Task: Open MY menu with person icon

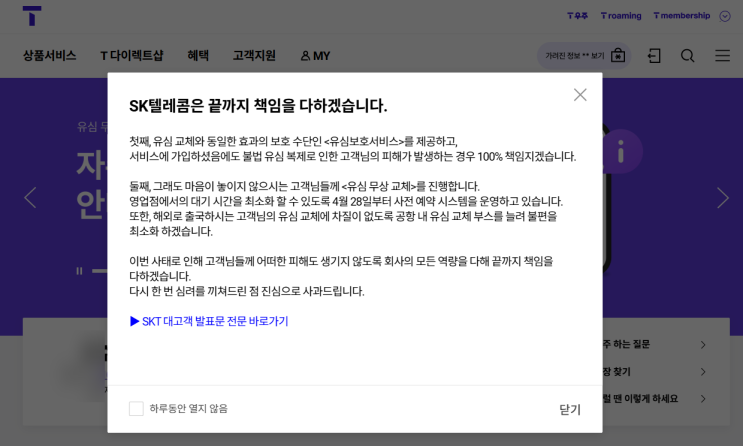Action: 316,56
